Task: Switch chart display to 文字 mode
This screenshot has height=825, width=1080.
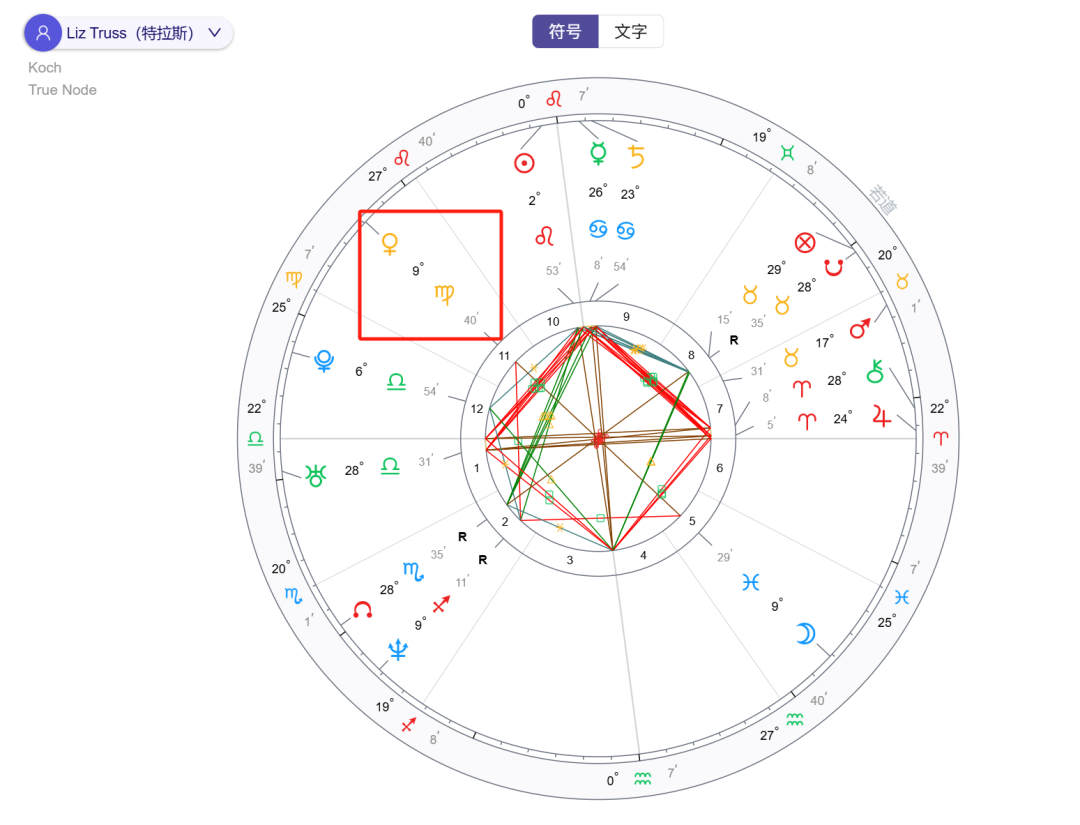Action: click(630, 31)
